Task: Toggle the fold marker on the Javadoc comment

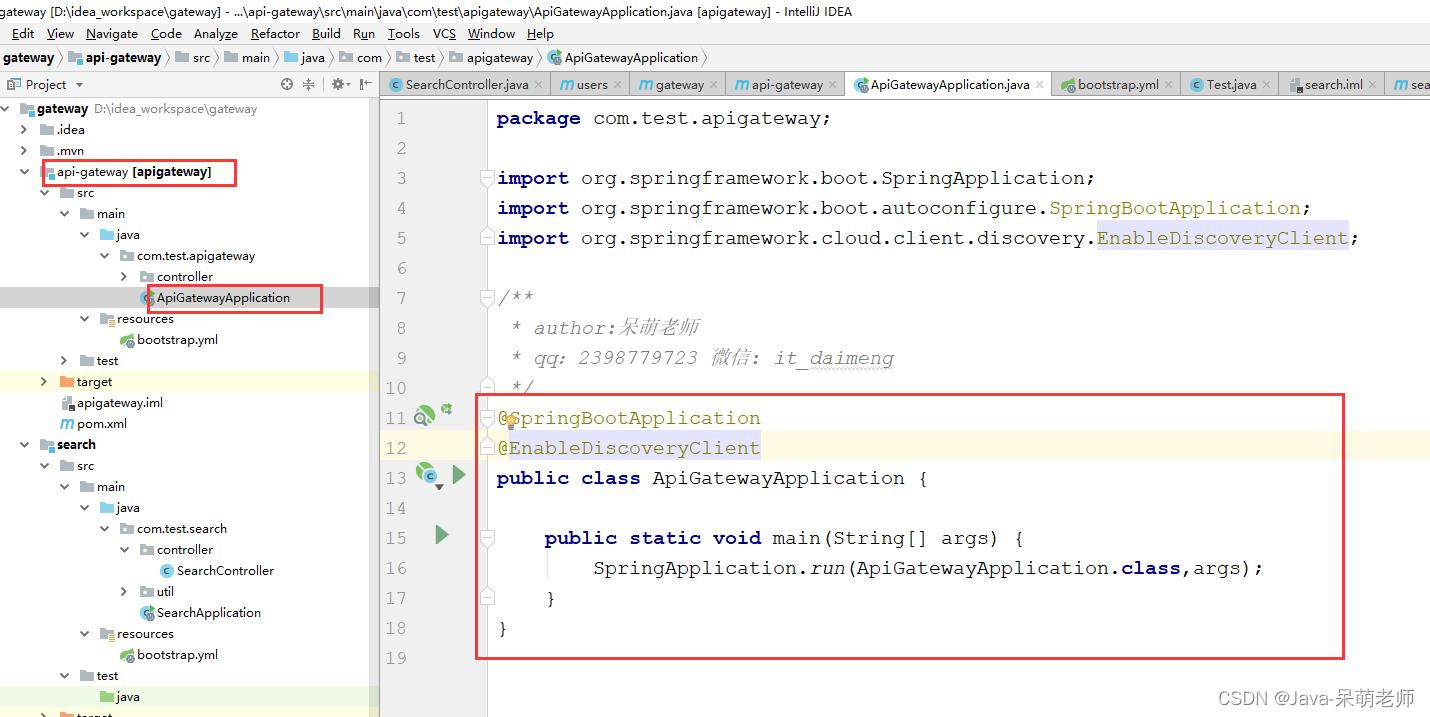Action: [x=487, y=298]
